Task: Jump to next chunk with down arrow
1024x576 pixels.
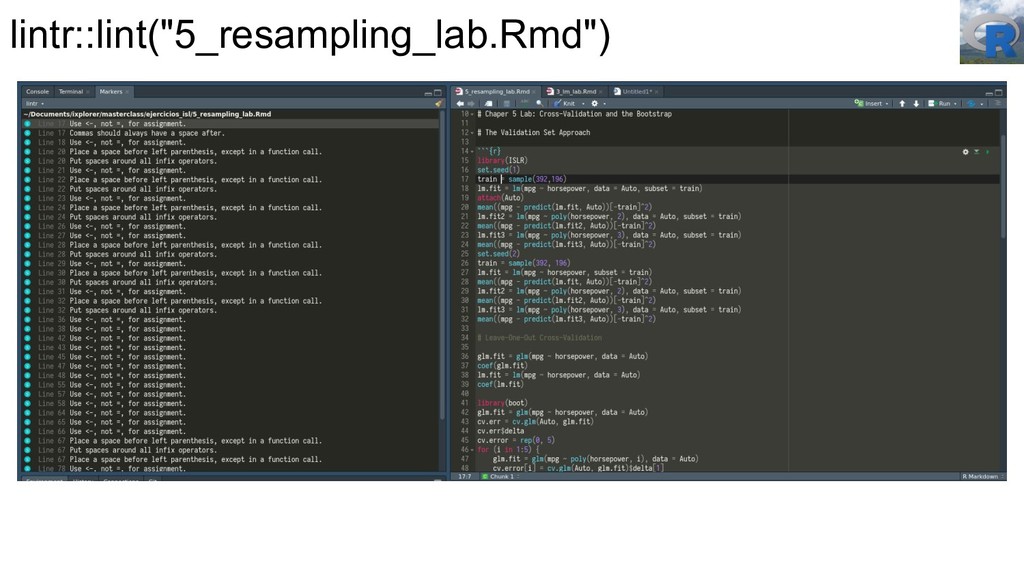Action: coord(916,103)
